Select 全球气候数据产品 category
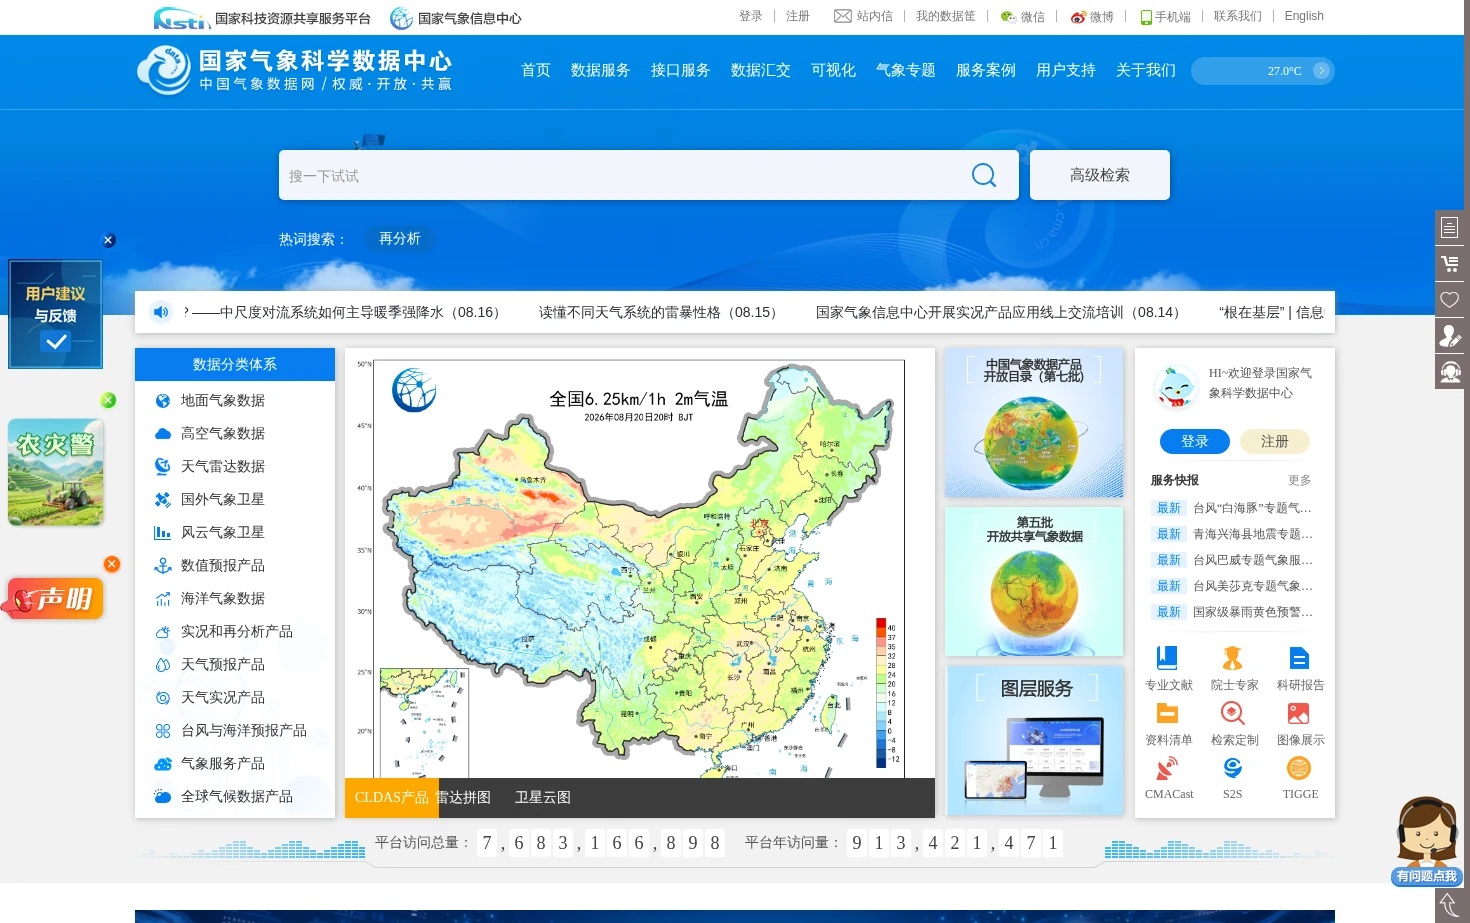The height and width of the screenshot is (923, 1470). point(235,796)
